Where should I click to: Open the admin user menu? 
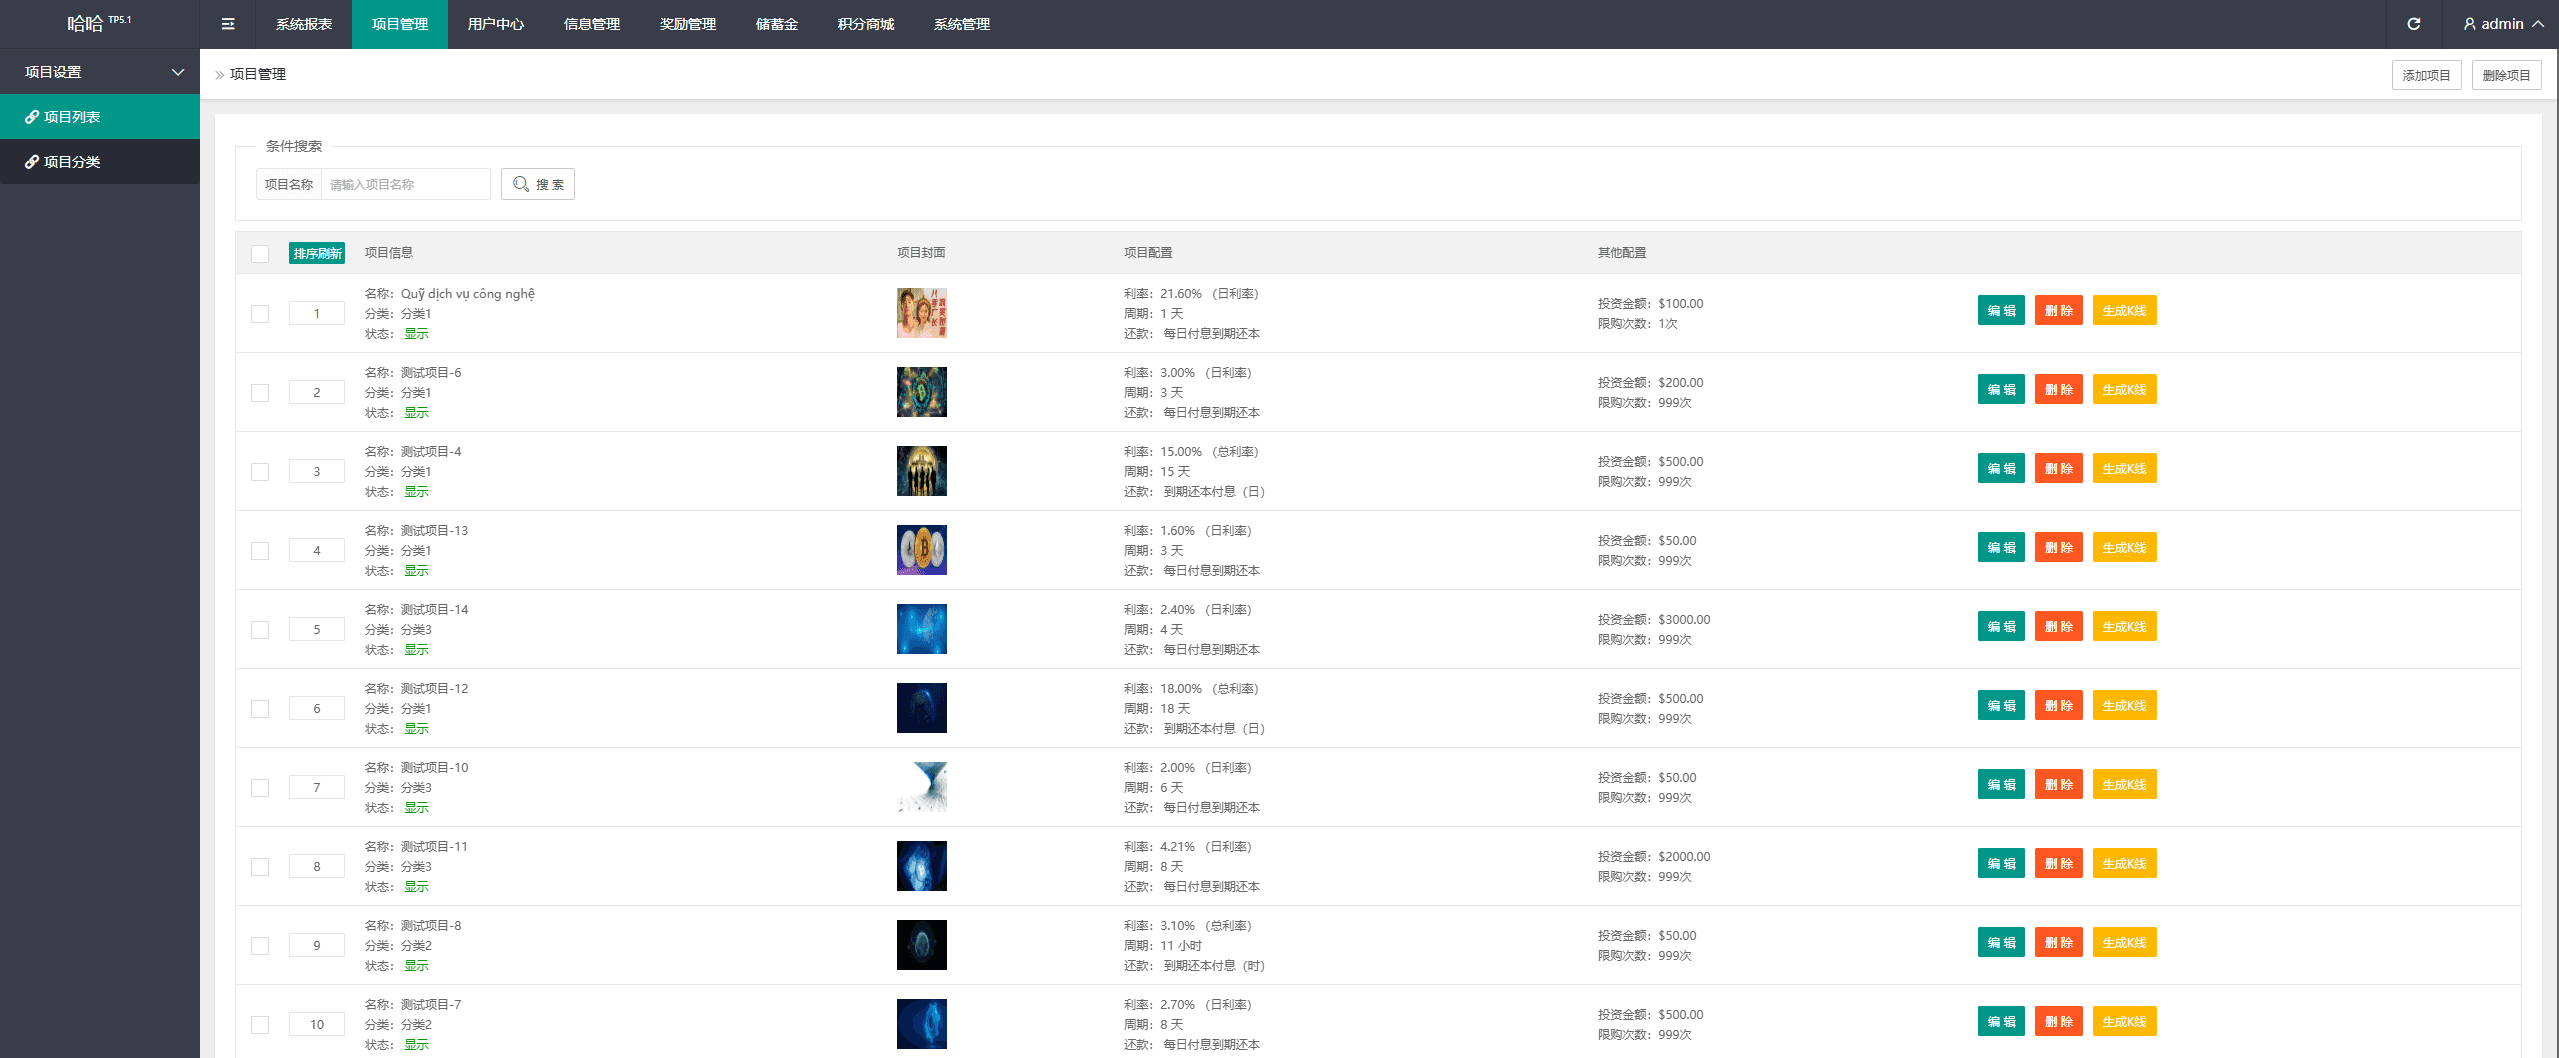[2502, 24]
